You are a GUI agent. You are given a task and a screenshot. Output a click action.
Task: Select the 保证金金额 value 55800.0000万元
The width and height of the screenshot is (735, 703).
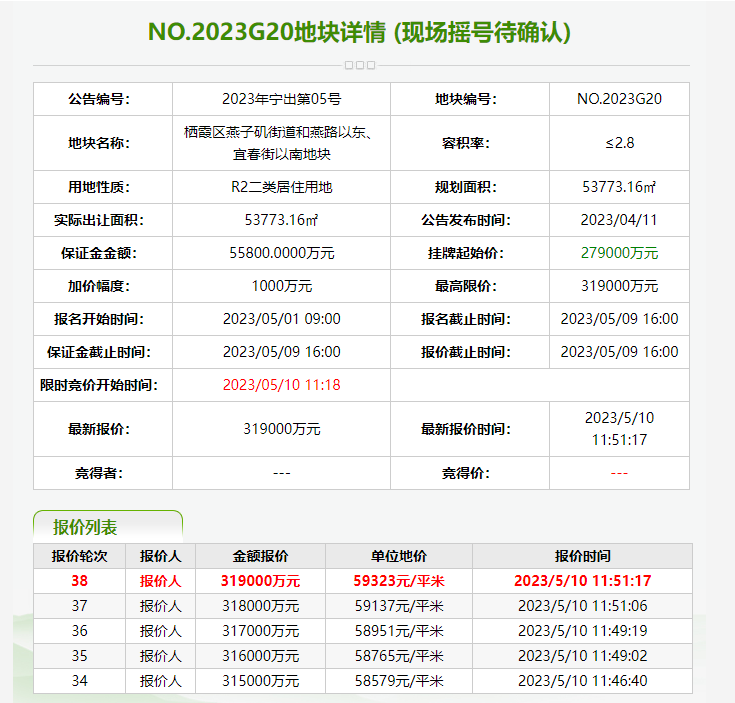point(281,253)
